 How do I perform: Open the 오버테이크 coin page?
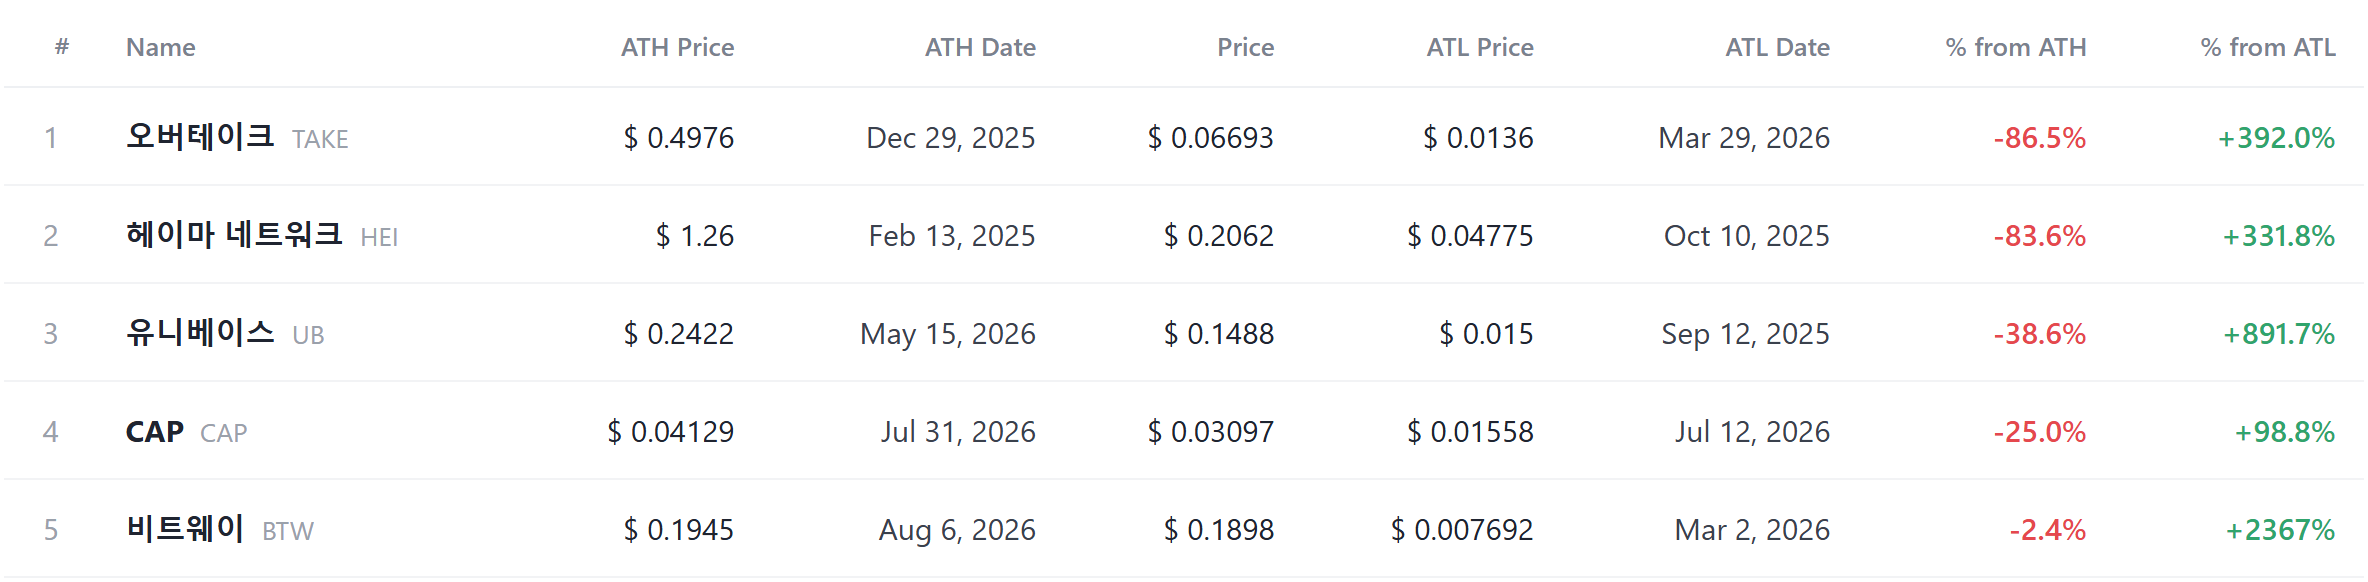(200, 136)
